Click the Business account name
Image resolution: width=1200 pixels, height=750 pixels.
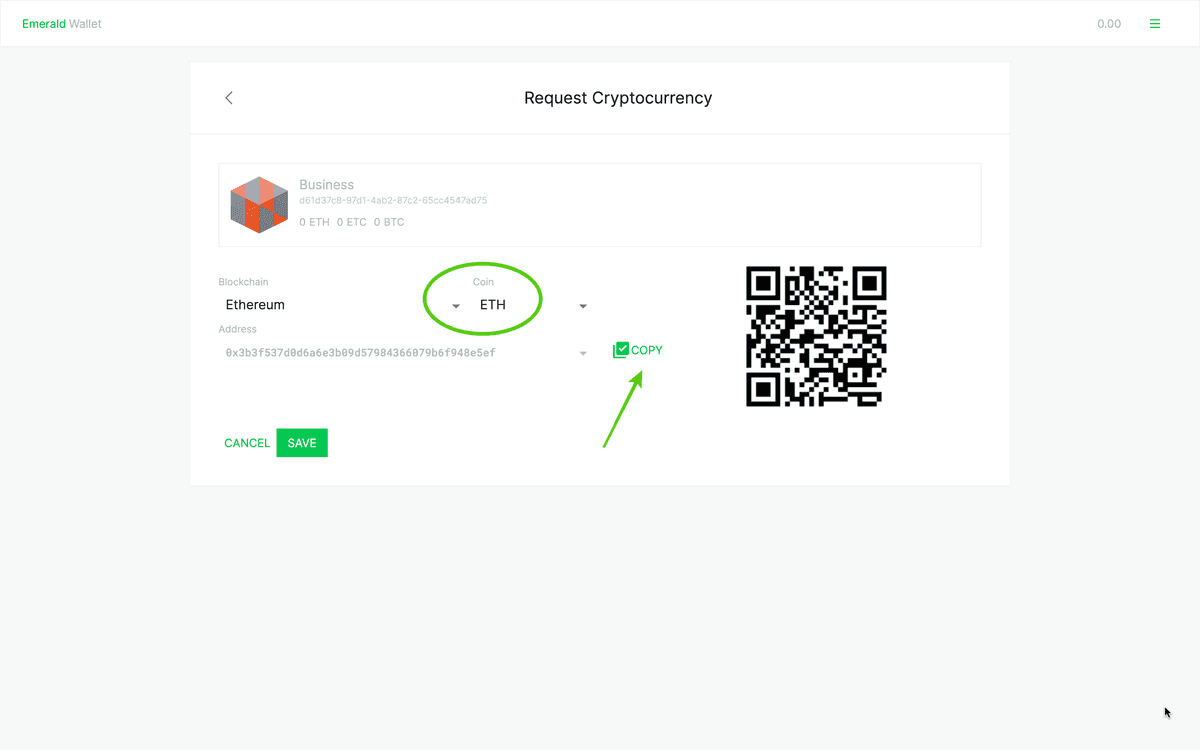pyautogui.click(x=327, y=184)
